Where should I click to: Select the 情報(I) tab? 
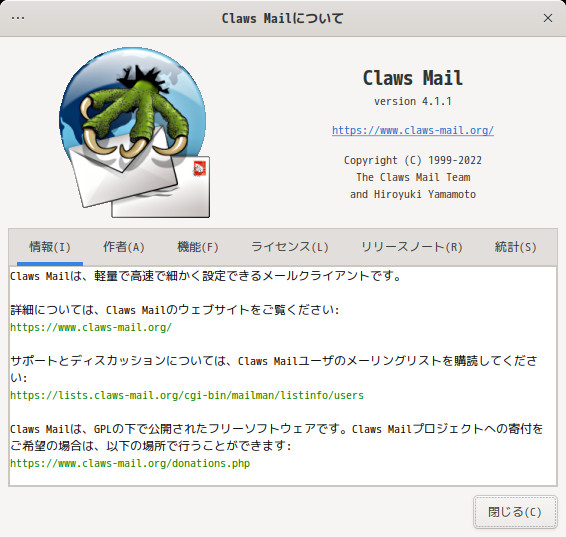pos(50,247)
